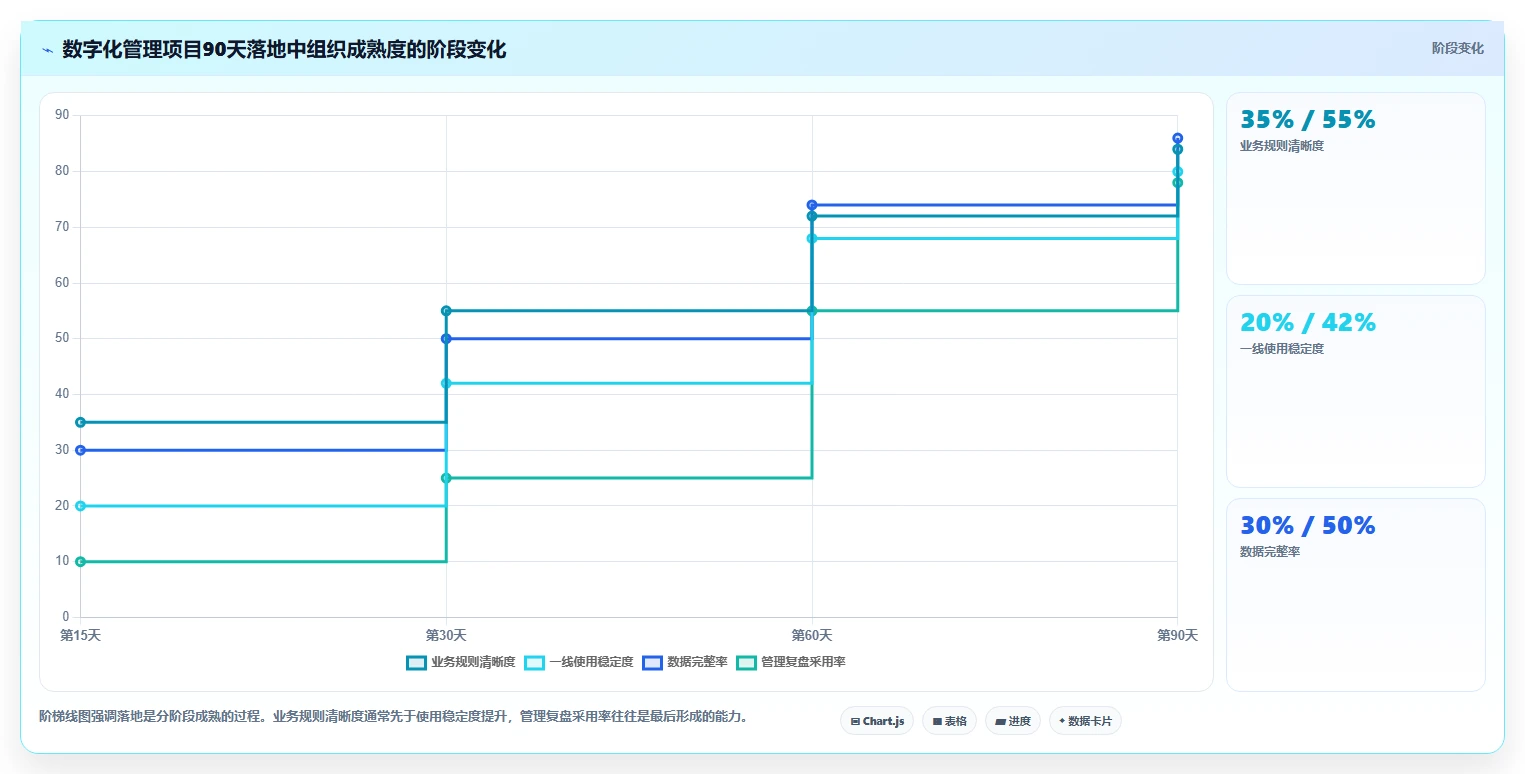Select the 35% / 55% value card
The height and width of the screenshot is (774, 1525).
[1355, 188]
